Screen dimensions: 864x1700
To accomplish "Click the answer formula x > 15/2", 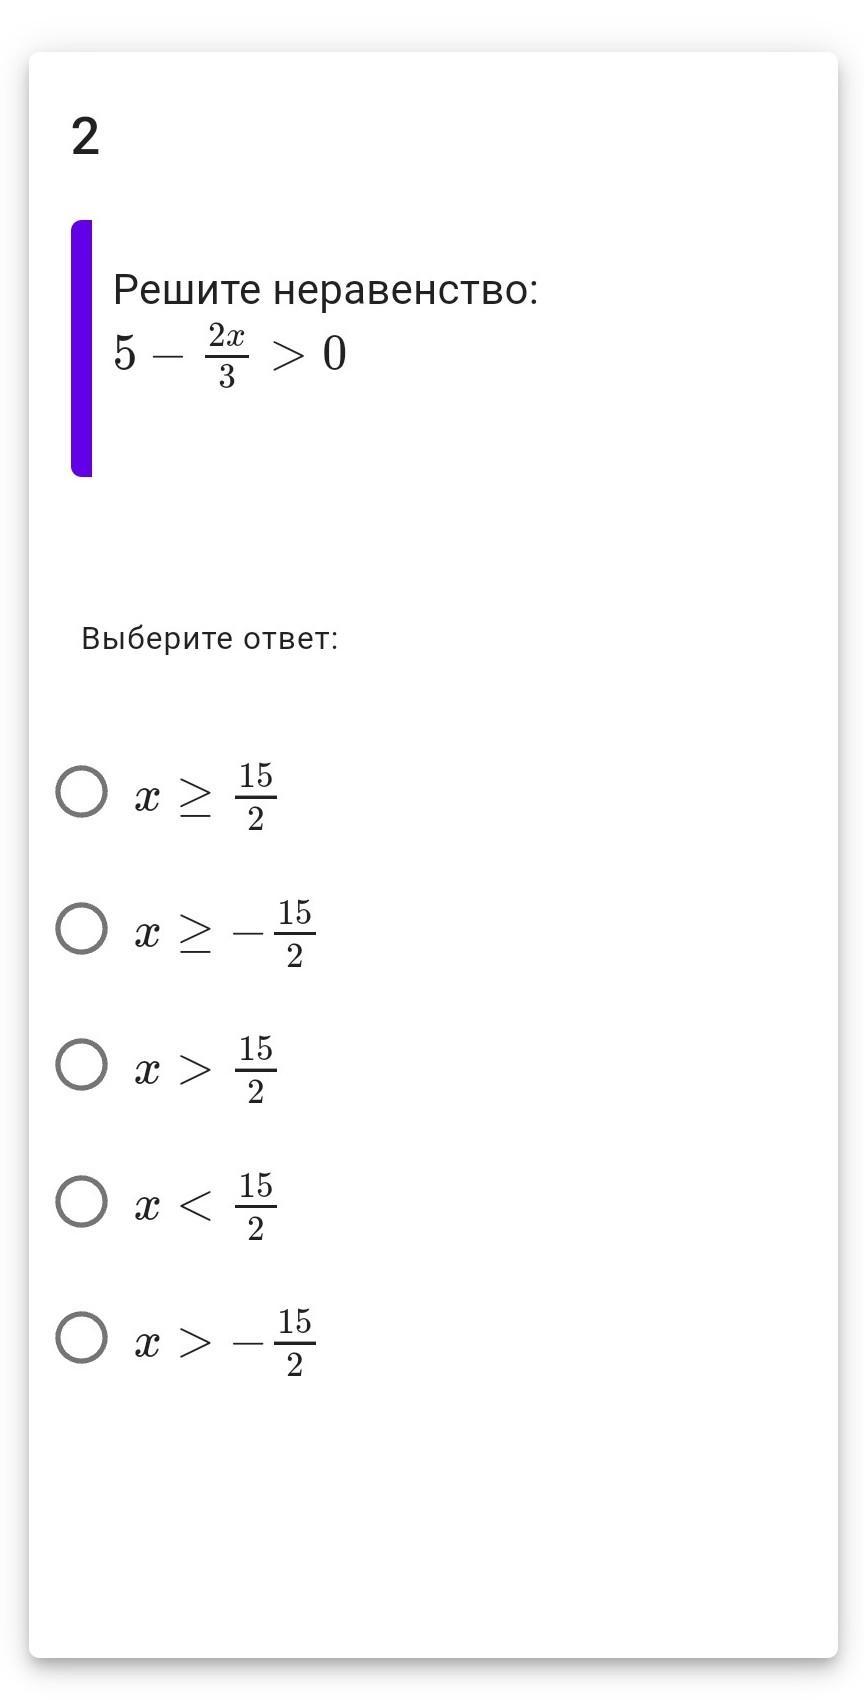I will [x=205, y=1070].
